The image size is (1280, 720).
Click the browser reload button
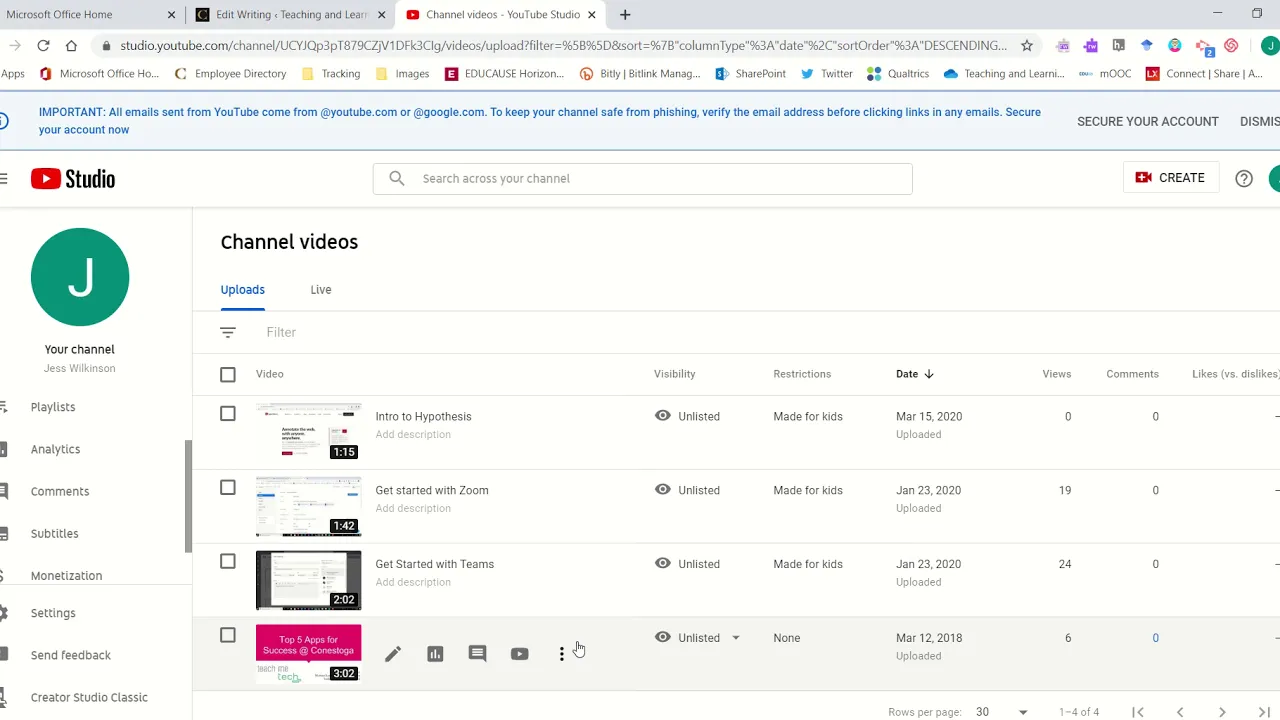click(43, 45)
